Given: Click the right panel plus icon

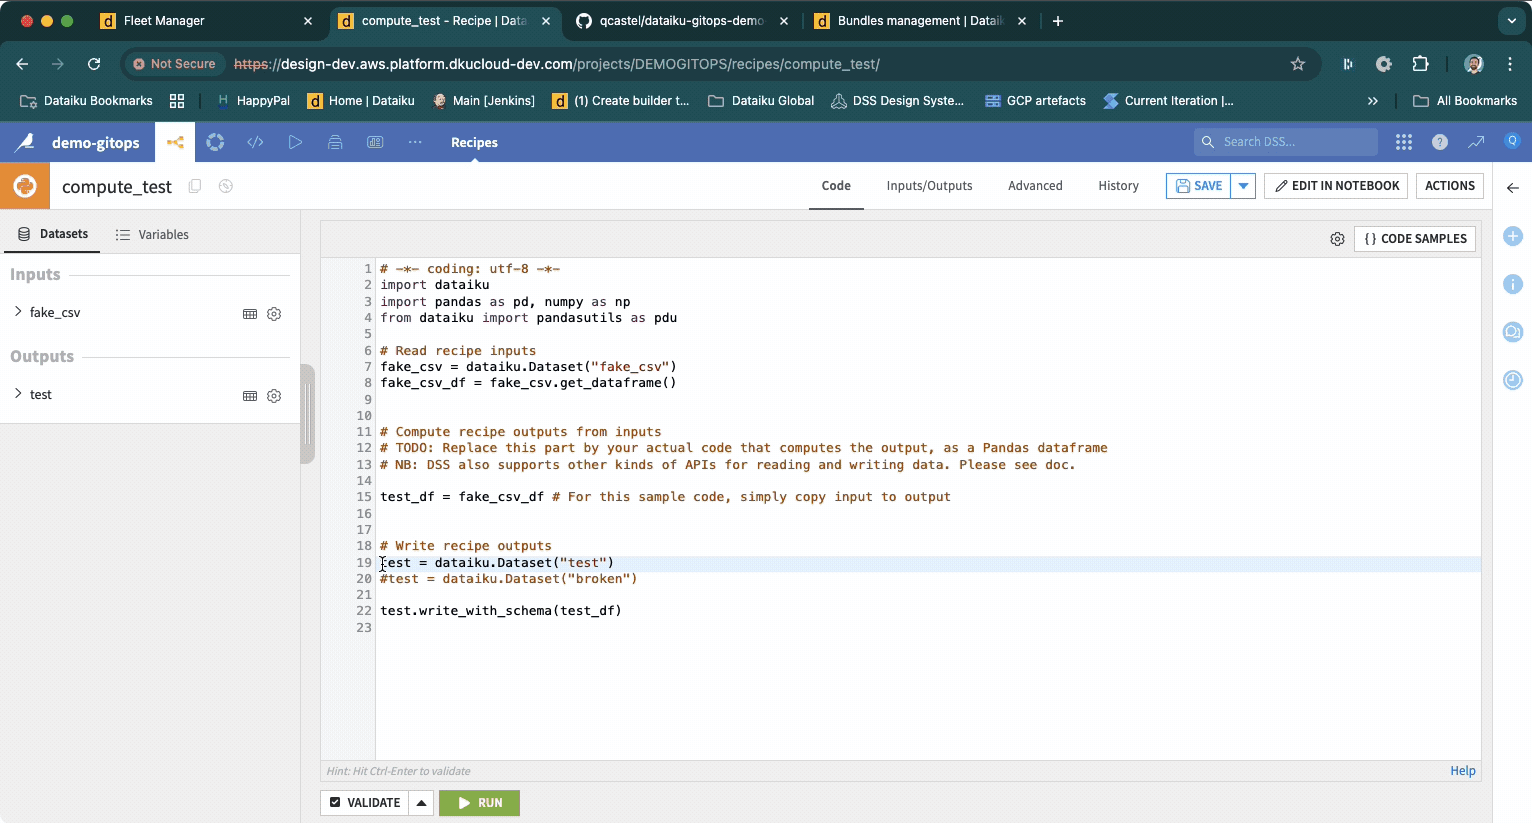Looking at the screenshot, I should pyautogui.click(x=1513, y=236).
